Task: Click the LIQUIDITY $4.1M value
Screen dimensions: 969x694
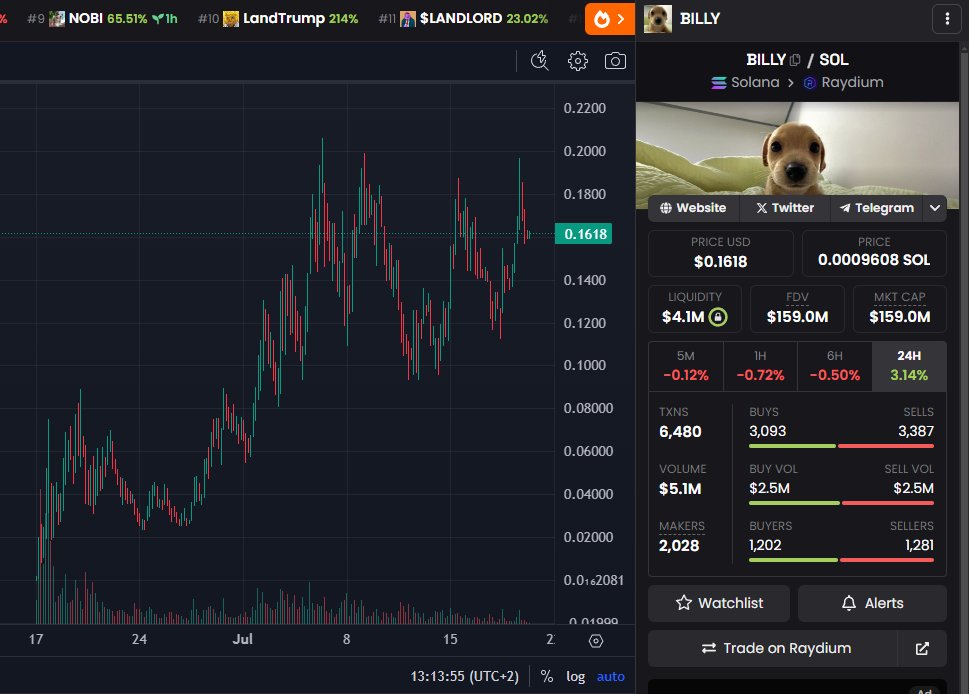Action: 683,317
